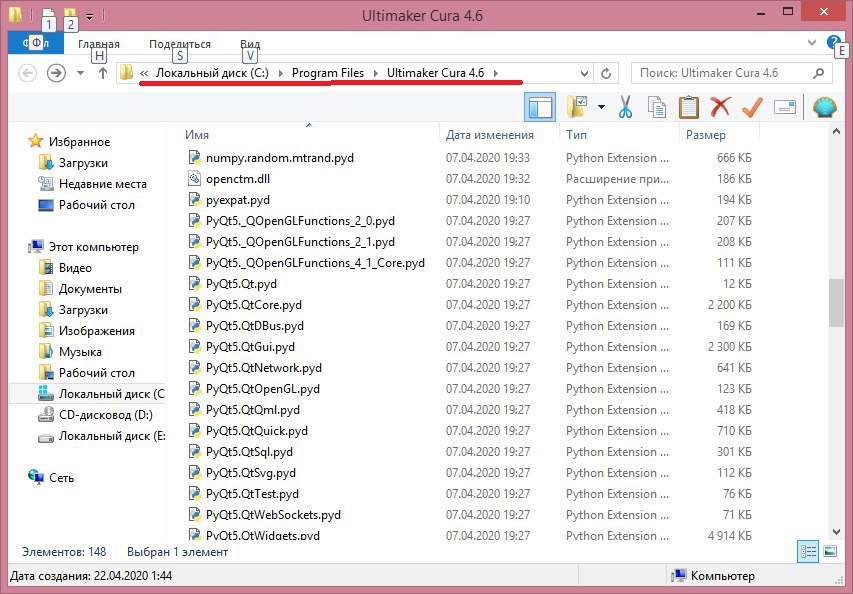Open the address bar history dropdown
Viewport: 853px width, 594px height.
(x=584, y=73)
